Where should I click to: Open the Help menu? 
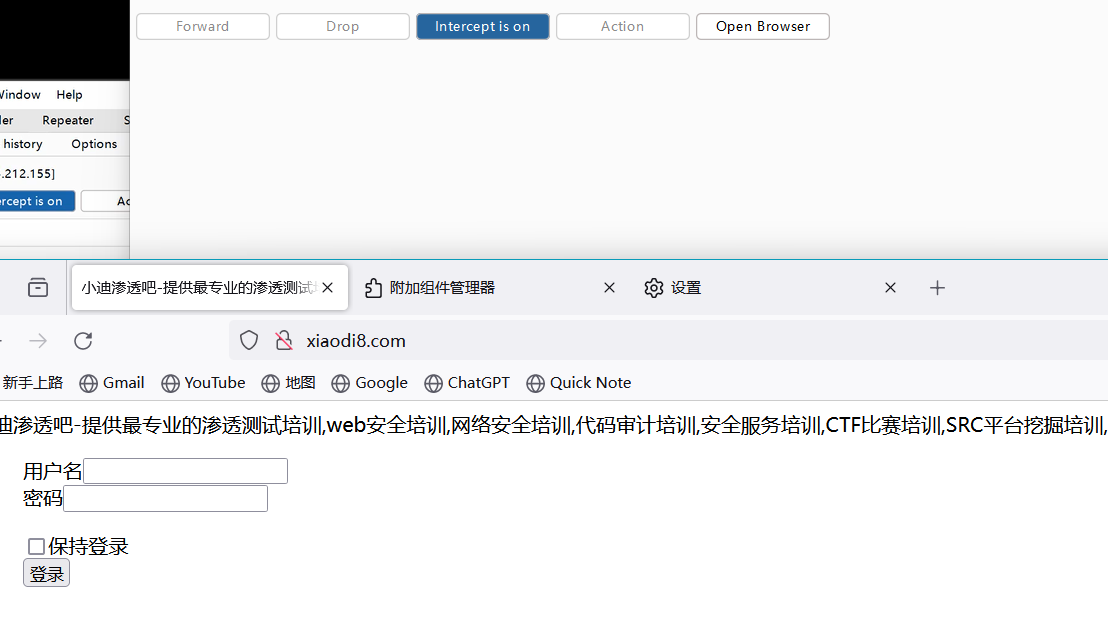(x=69, y=95)
